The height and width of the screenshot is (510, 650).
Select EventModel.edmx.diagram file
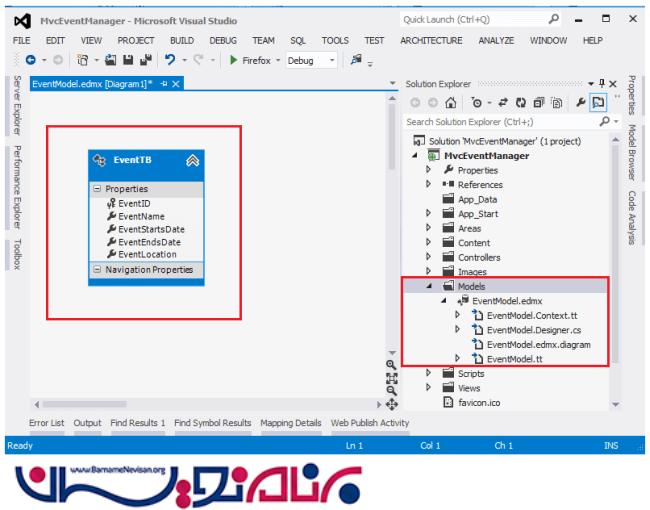[538, 345]
